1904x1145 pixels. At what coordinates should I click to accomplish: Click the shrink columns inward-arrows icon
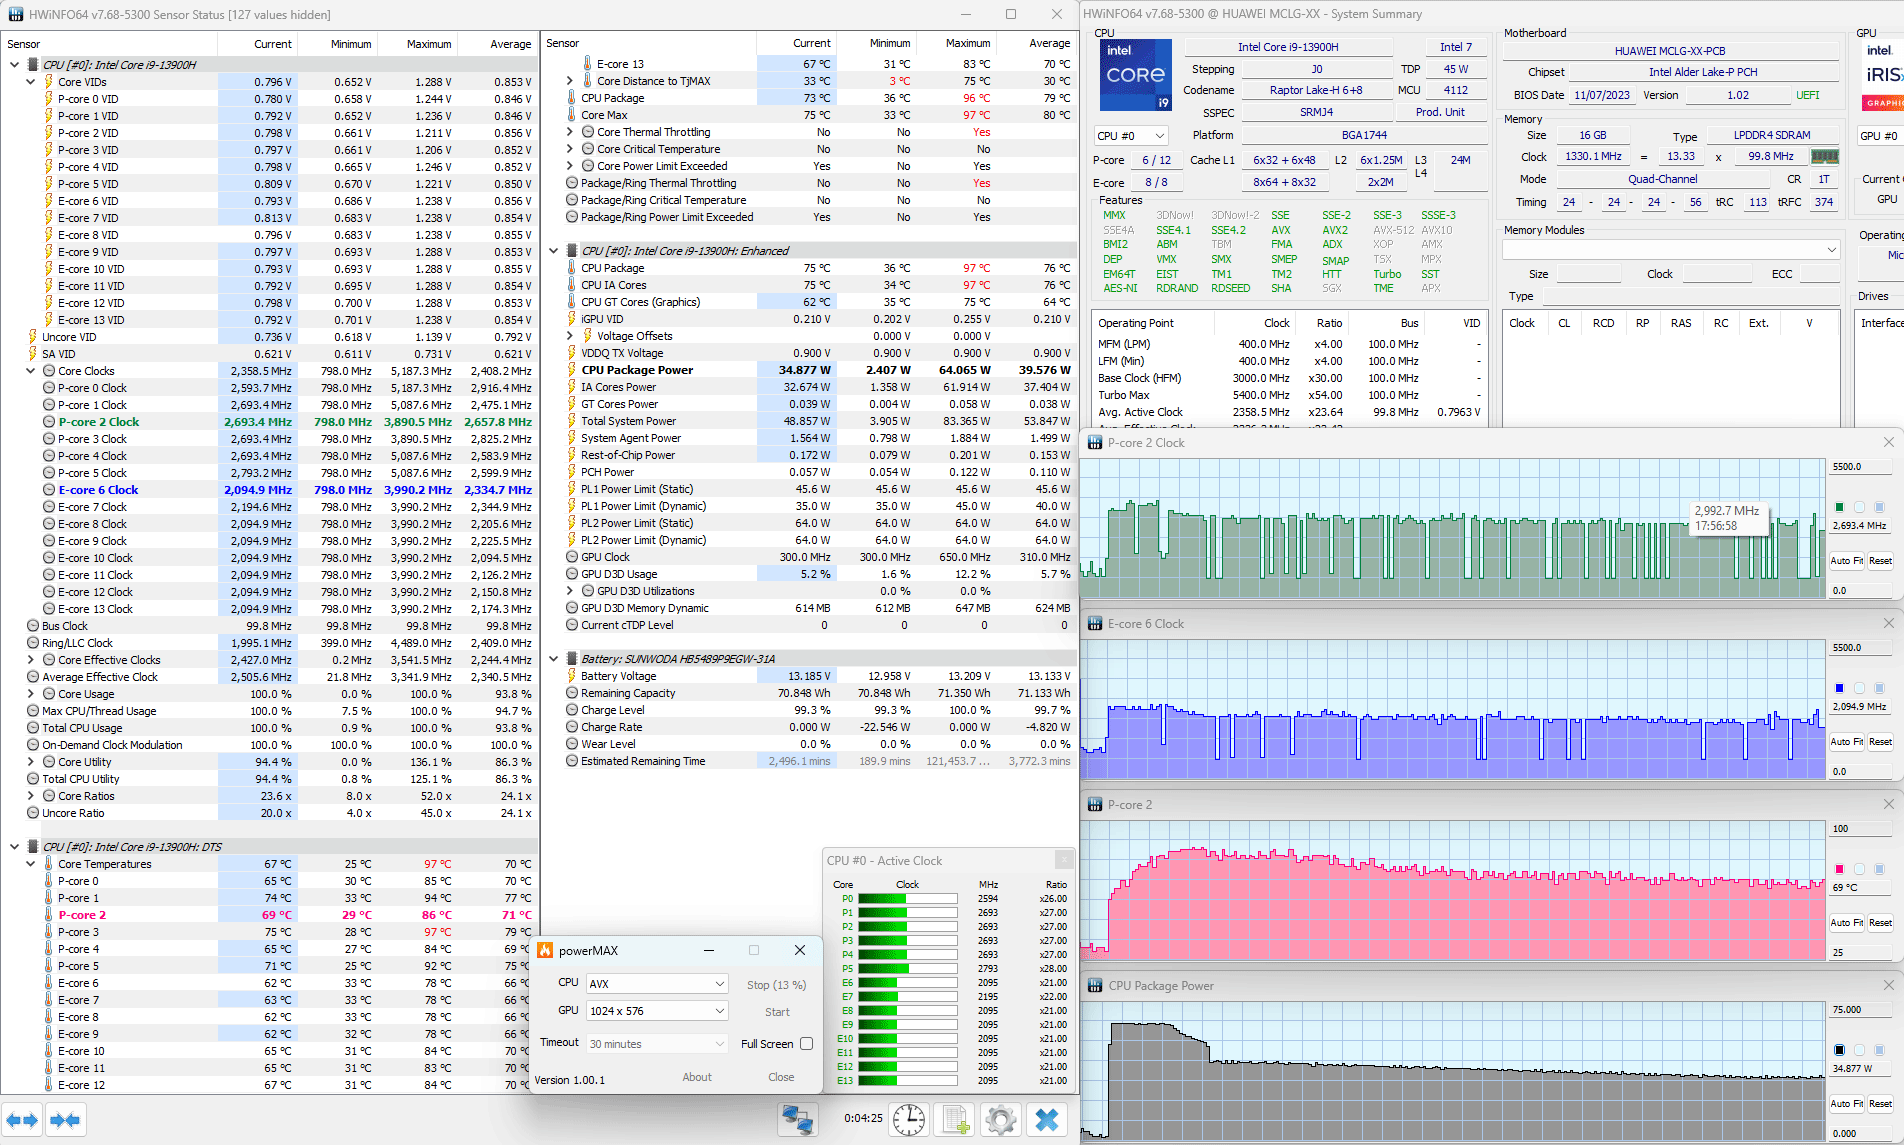coord(65,1120)
